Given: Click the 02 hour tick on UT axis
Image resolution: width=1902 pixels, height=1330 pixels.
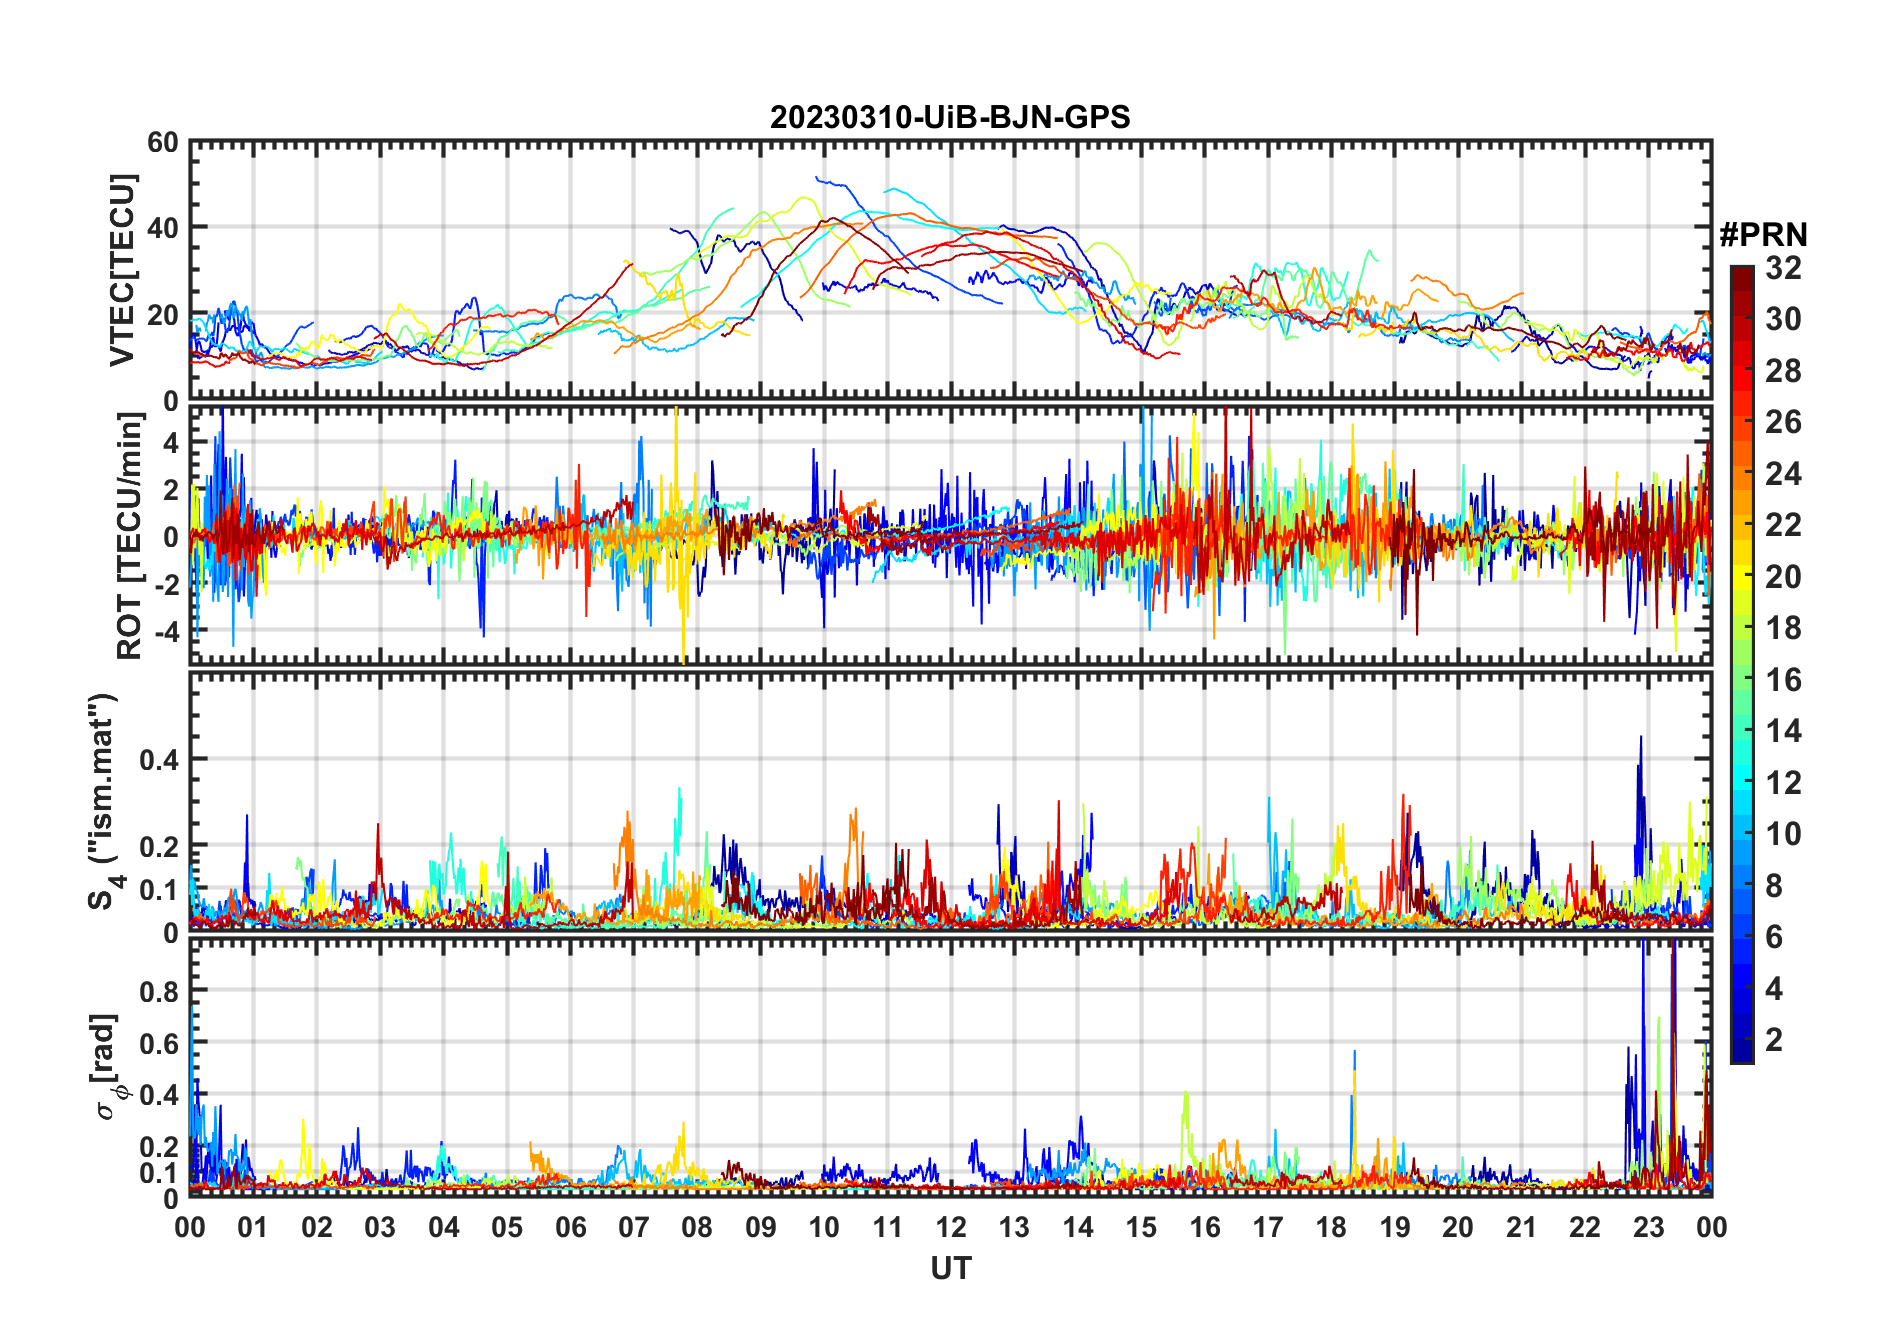Looking at the screenshot, I should pyautogui.click(x=317, y=1228).
